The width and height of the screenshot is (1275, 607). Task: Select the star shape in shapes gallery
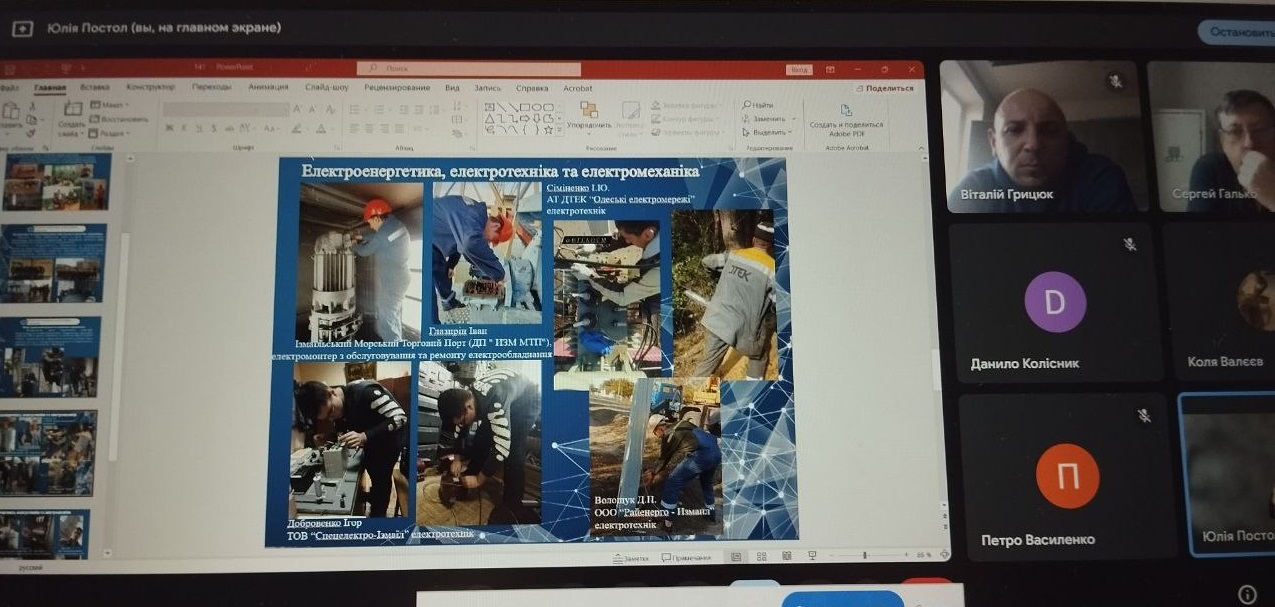click(x=550, y=128)
